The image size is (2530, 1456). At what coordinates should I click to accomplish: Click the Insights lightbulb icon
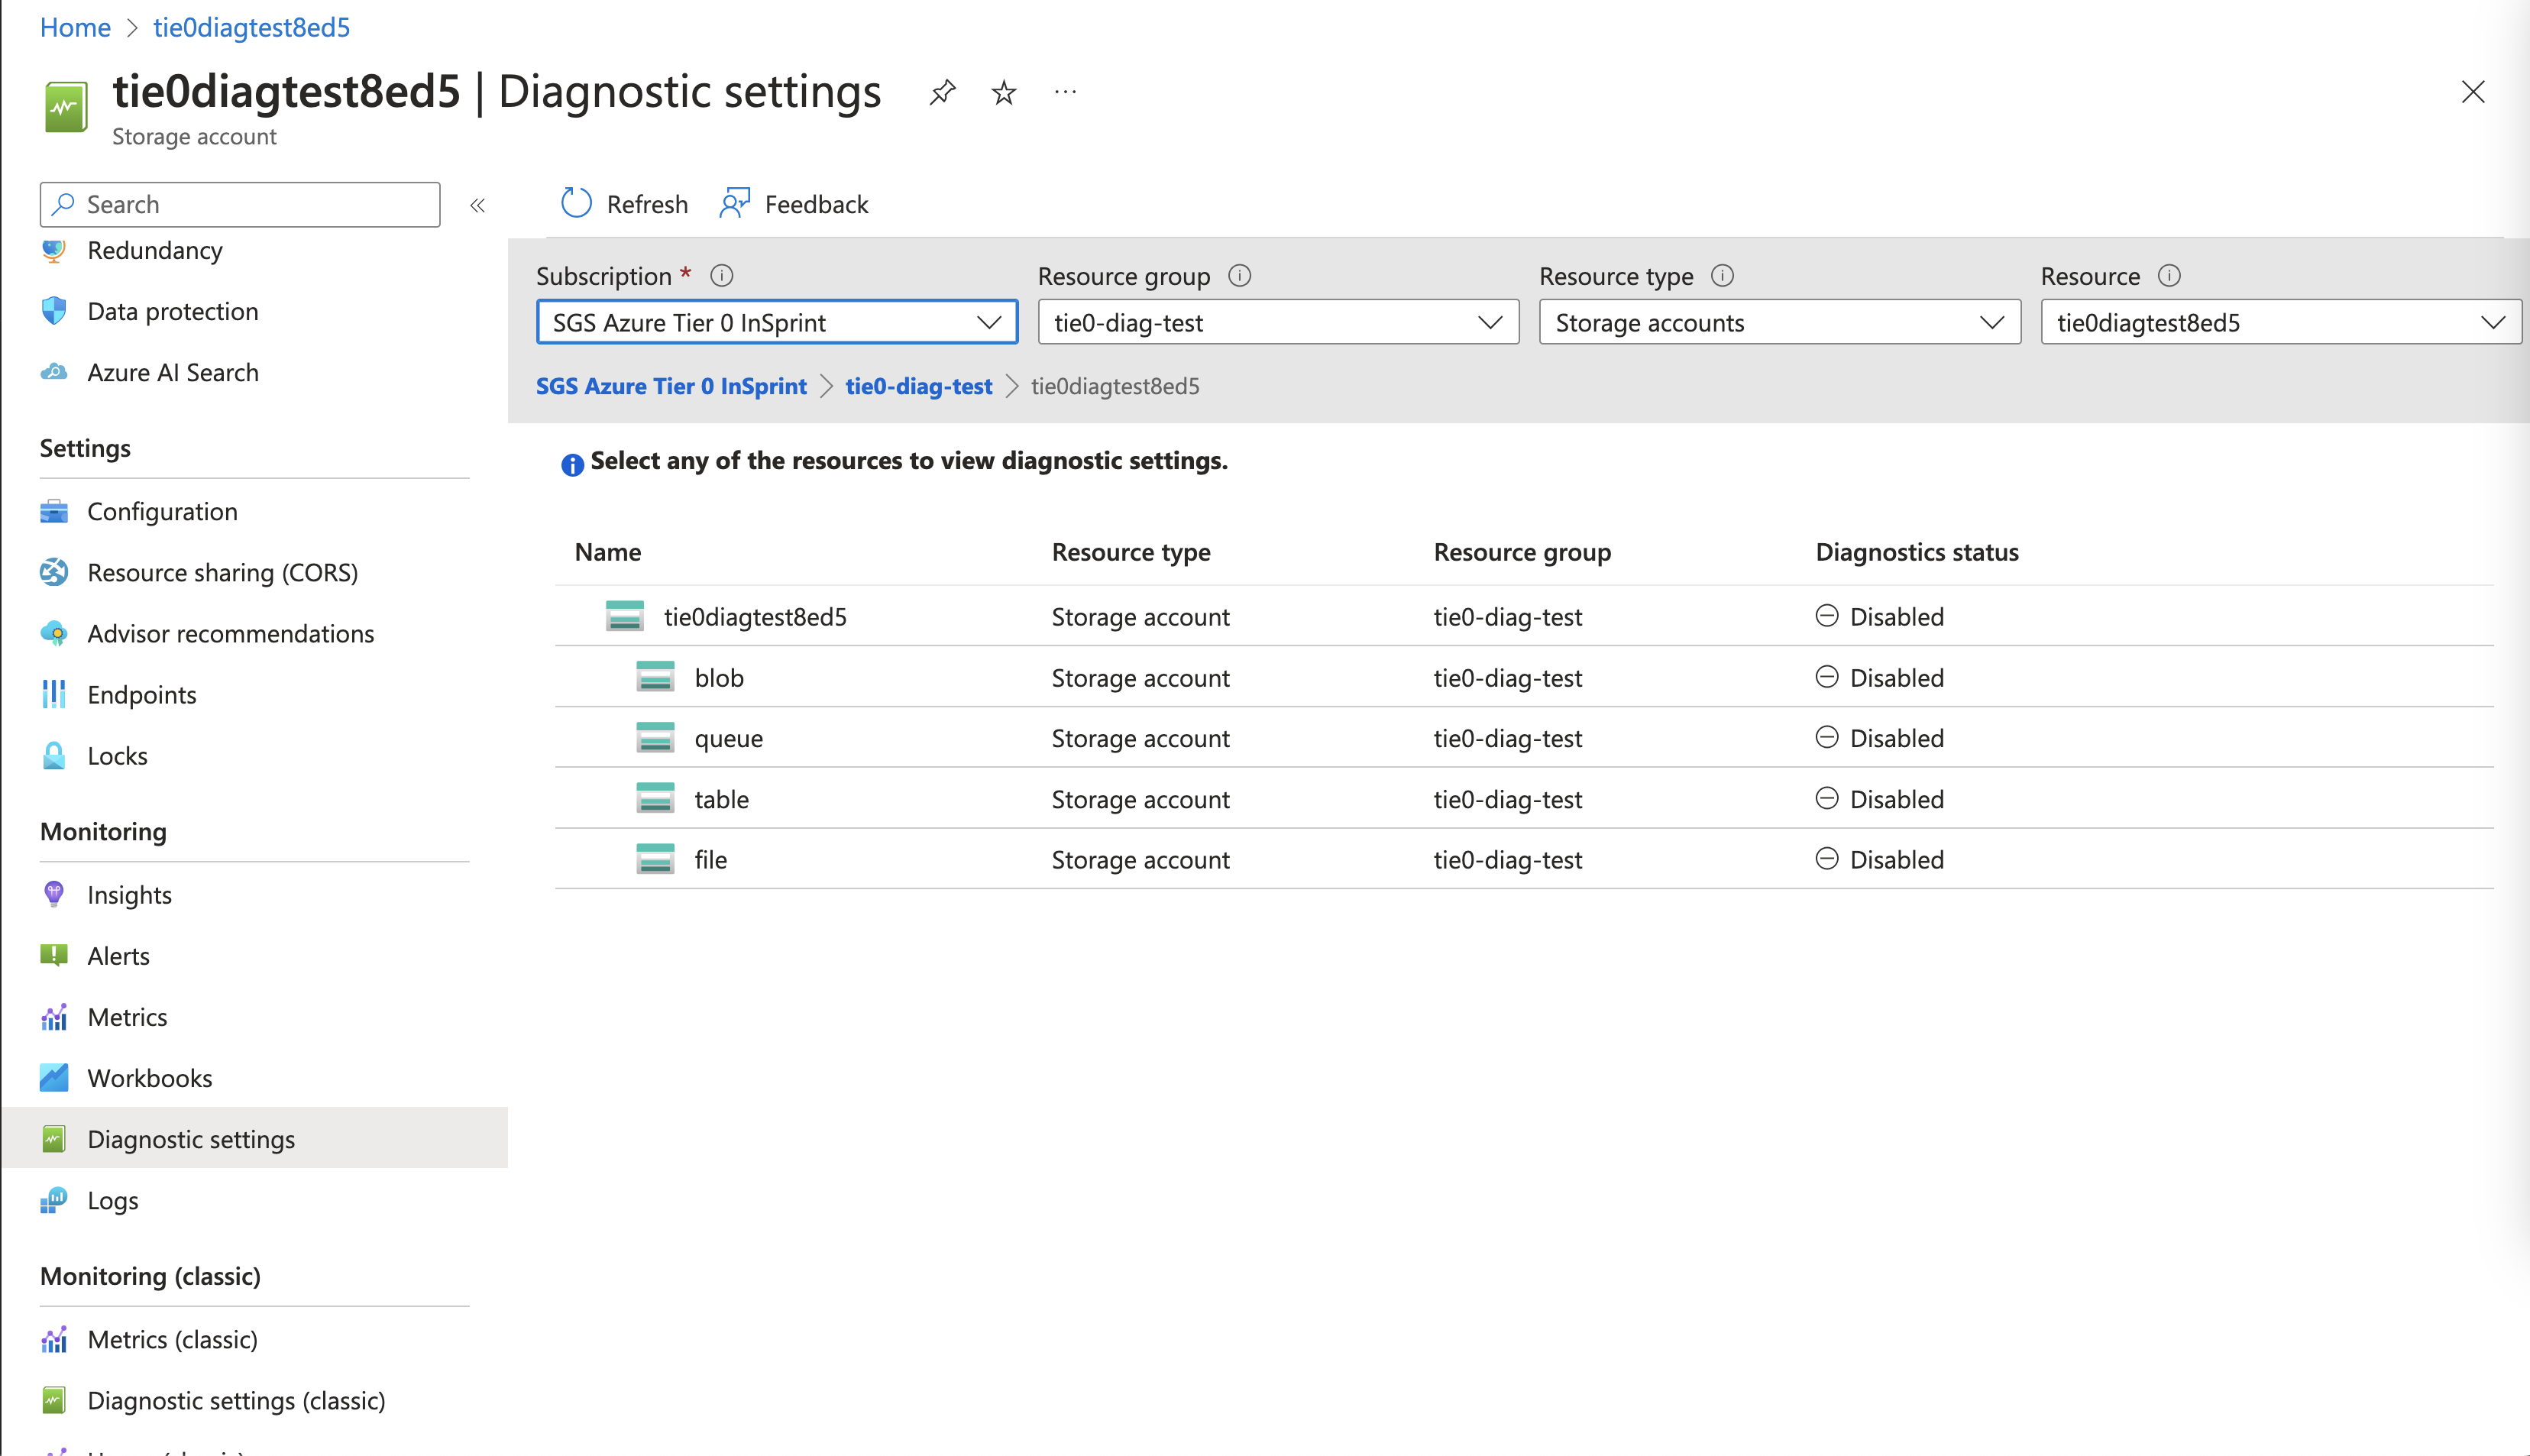click(54, 894)
